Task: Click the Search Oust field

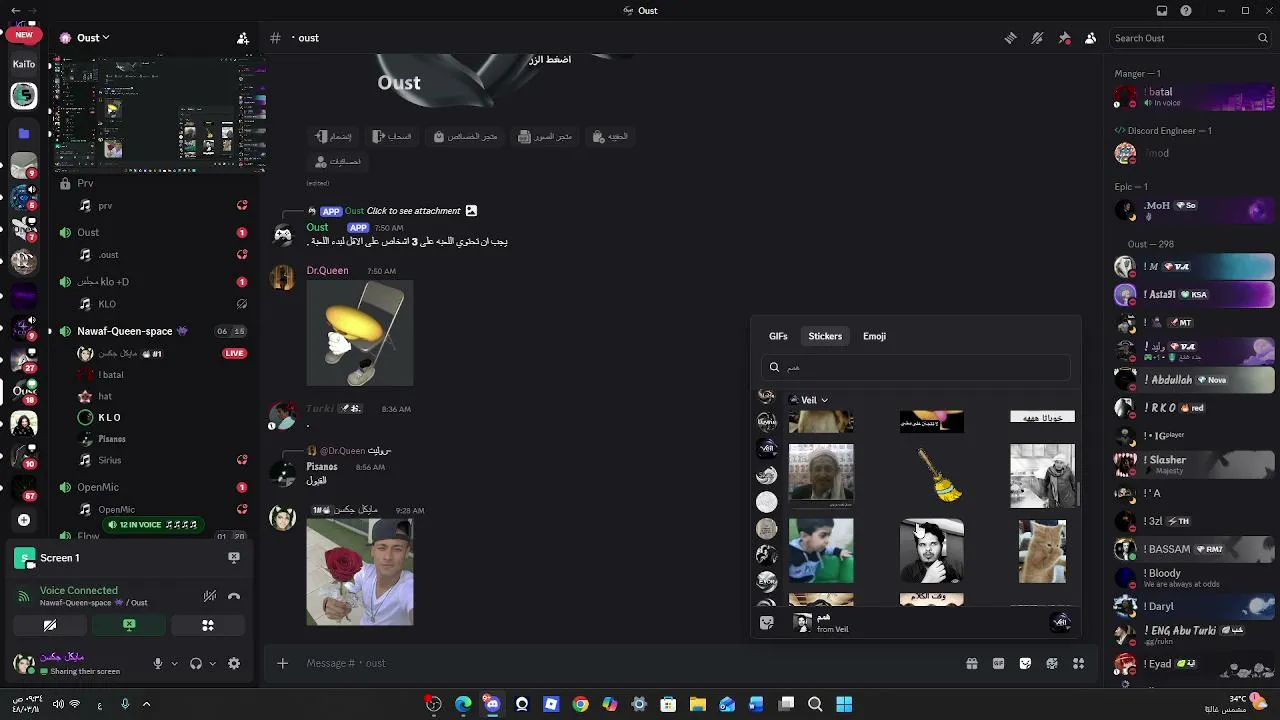Action: coord(1191,38)
